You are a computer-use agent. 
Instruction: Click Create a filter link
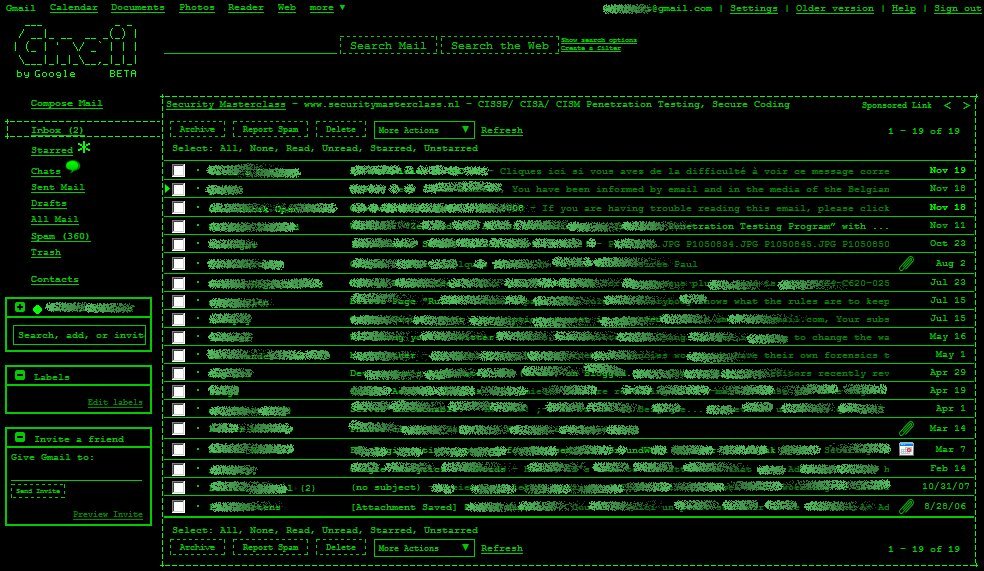coord(591,48)
